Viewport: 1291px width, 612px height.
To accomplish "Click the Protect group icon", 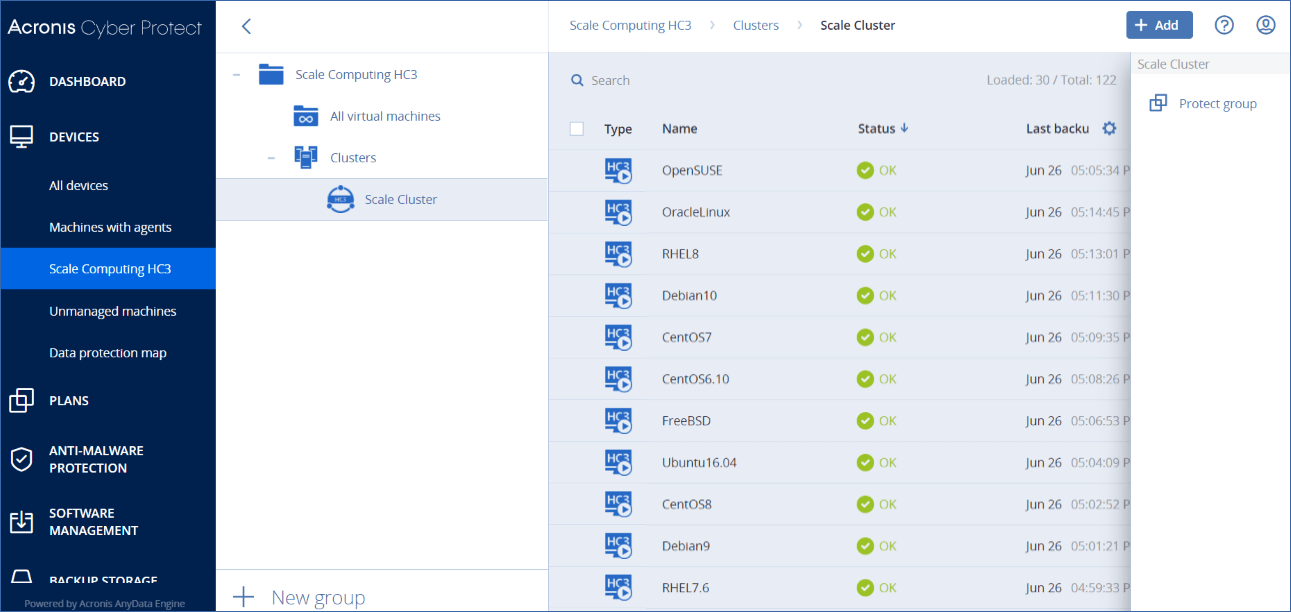I will coord(1158,103).
